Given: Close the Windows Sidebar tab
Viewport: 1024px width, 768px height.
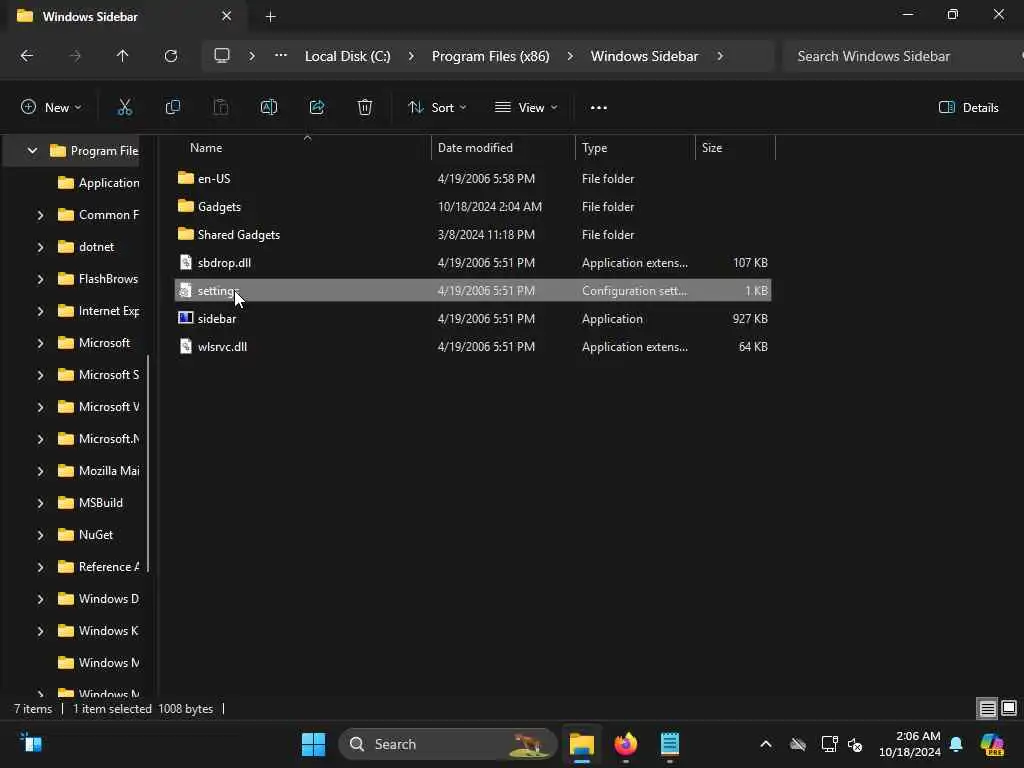Looking at the screenshot, I should click(x=227, y=16).
